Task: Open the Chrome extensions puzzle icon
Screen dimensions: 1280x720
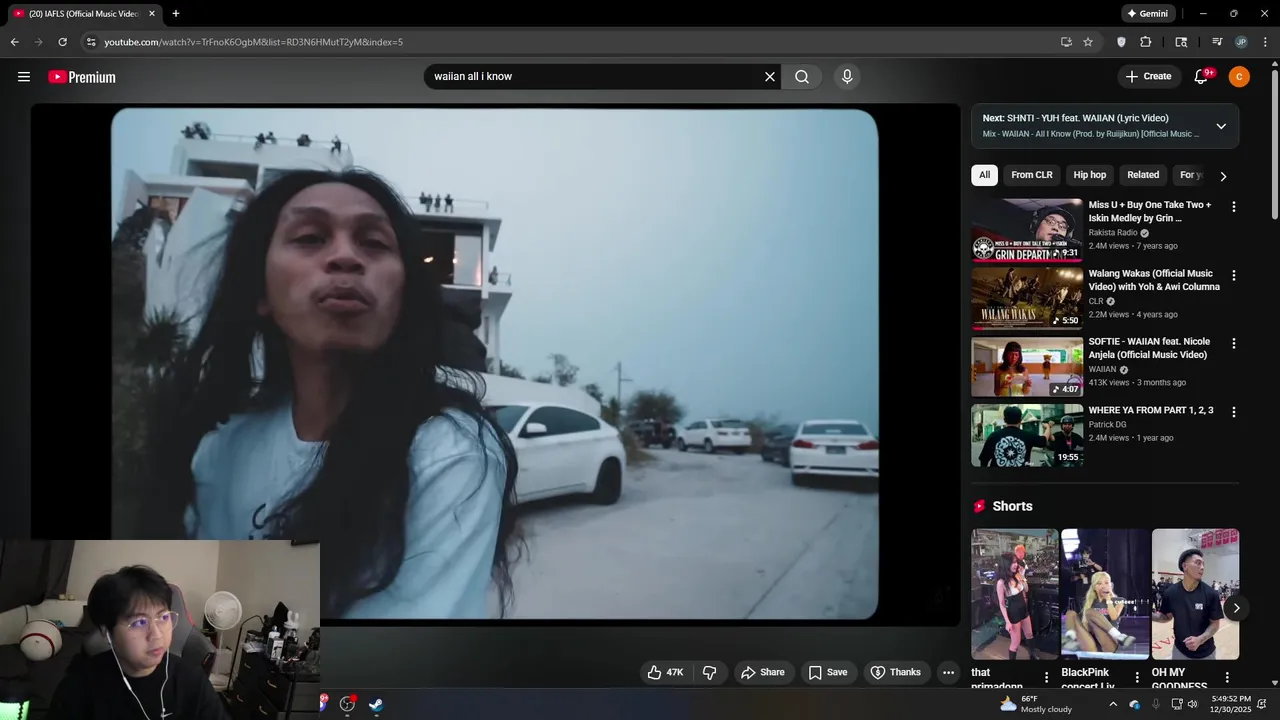Action: tap(1146, 42)
